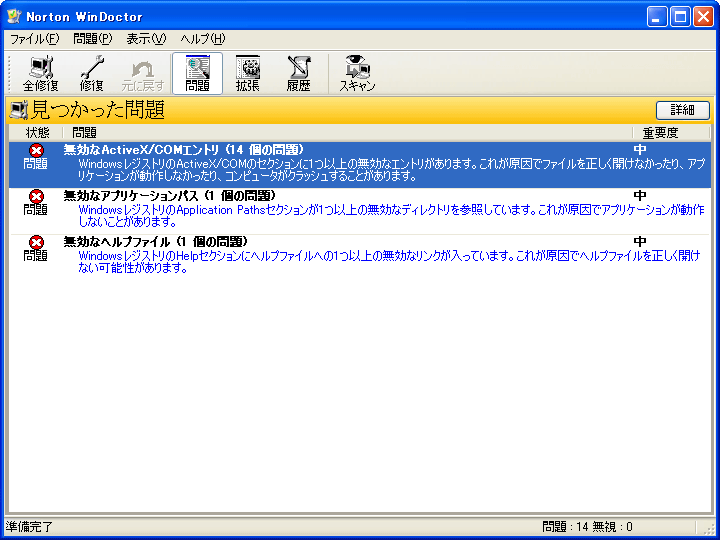Screen dimensions: 720x540
Task: Sort by the 重要度 column header
Action: click(x=671, y=133)
